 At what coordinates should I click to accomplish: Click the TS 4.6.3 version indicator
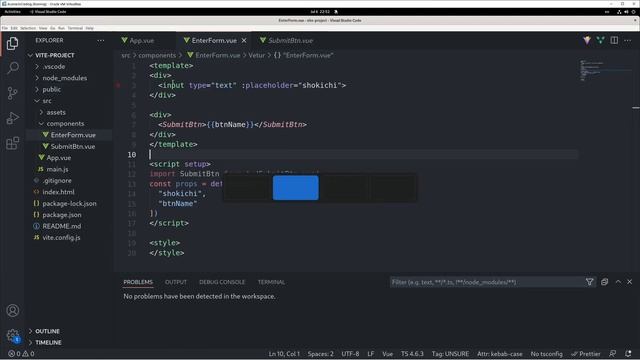412,354
